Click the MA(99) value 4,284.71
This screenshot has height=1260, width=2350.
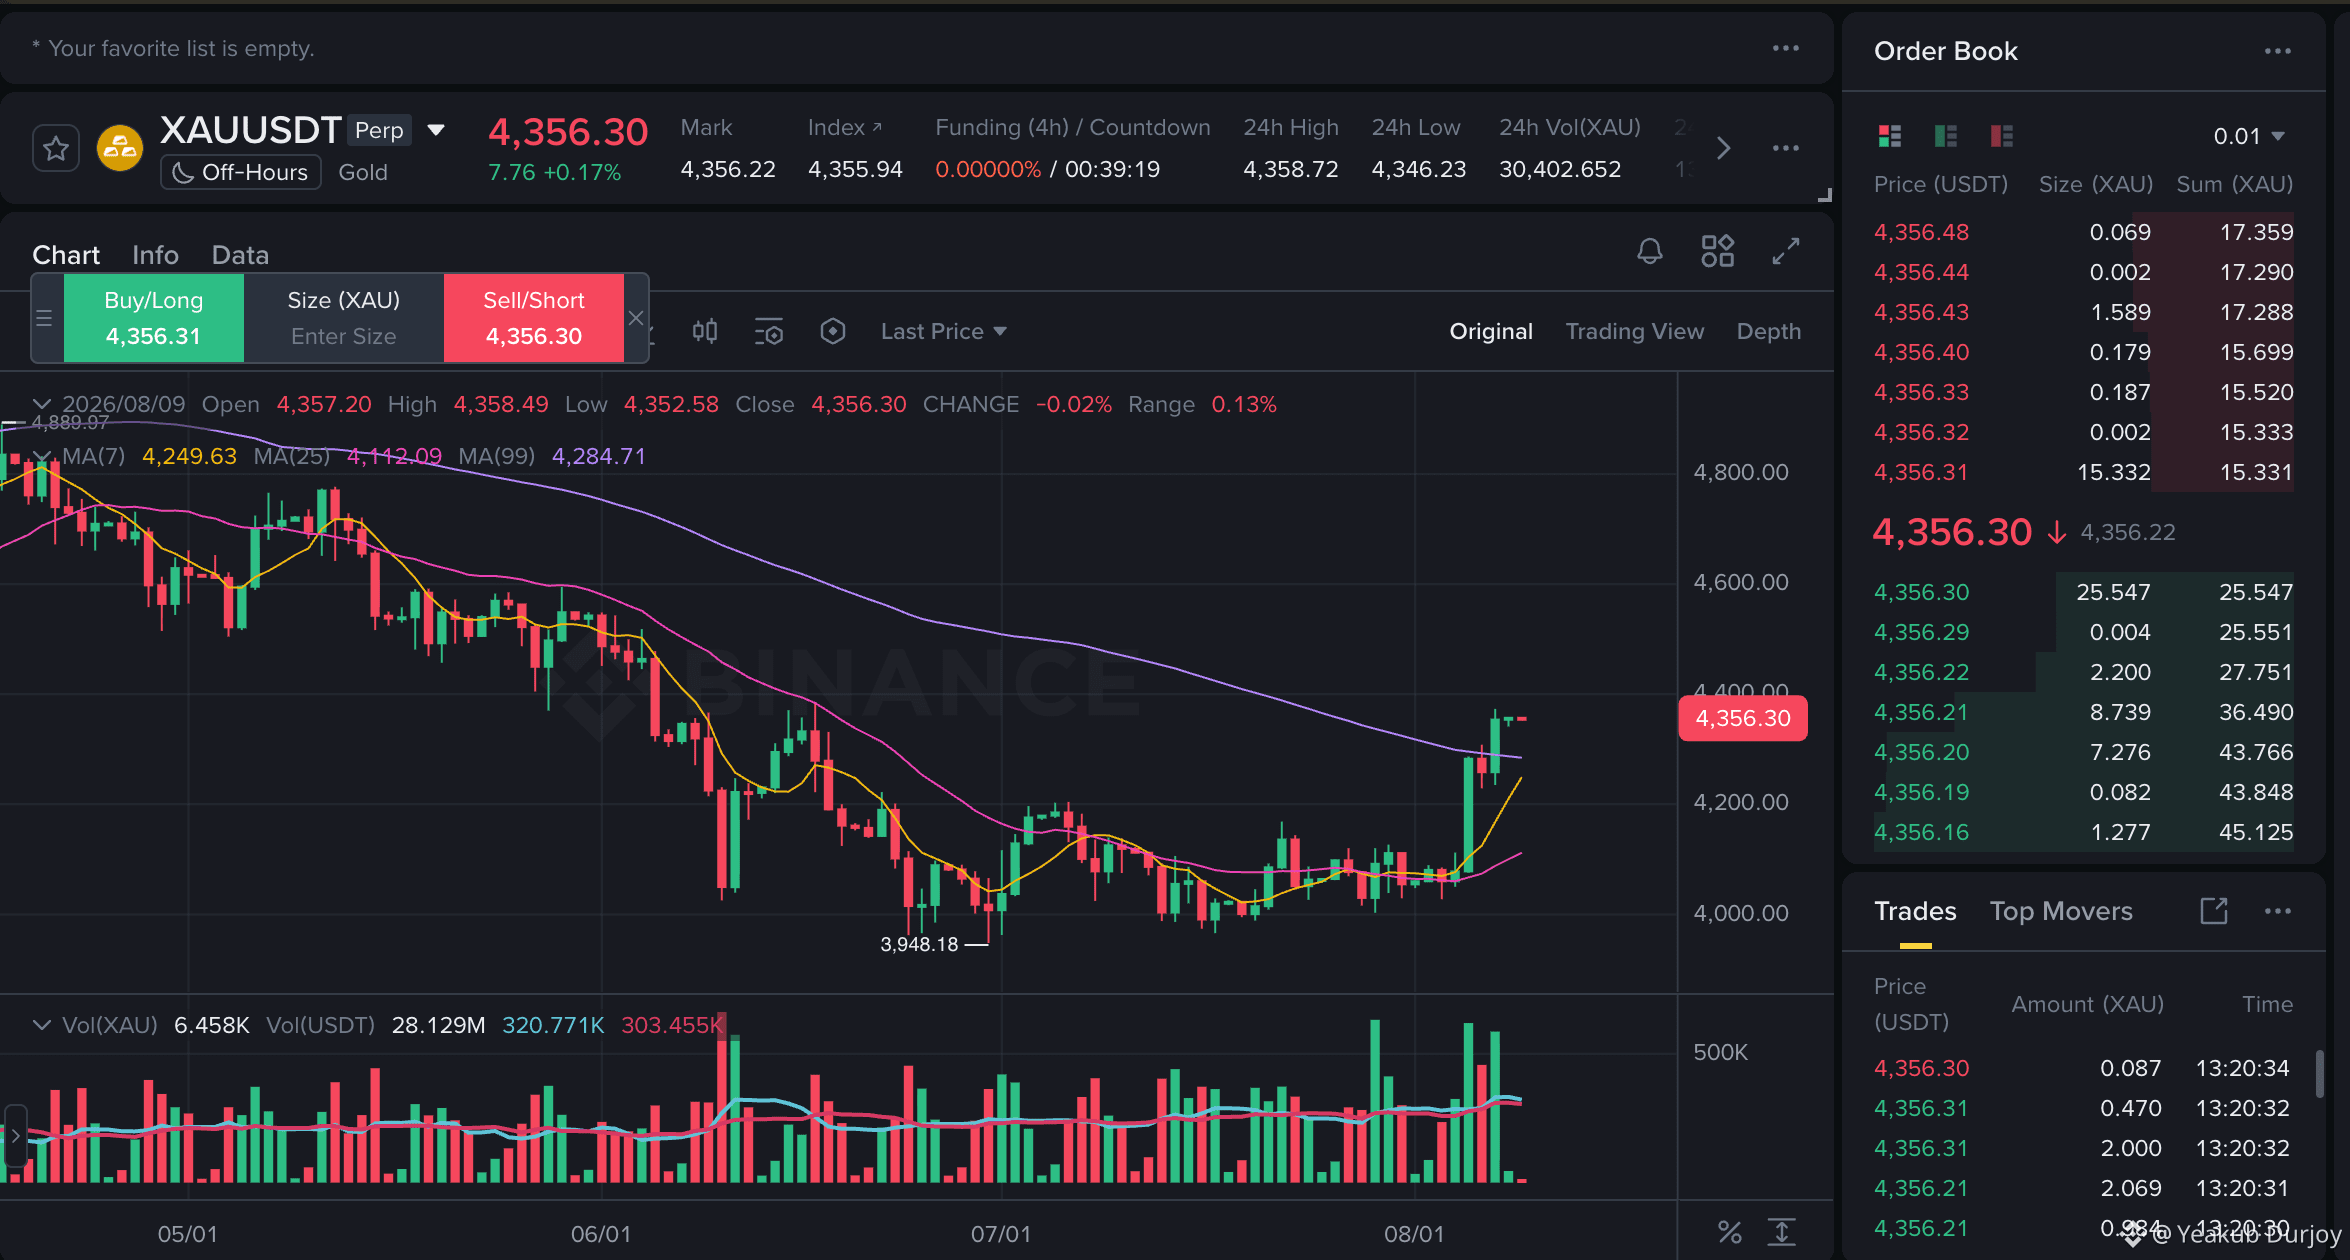pos(599,456)
